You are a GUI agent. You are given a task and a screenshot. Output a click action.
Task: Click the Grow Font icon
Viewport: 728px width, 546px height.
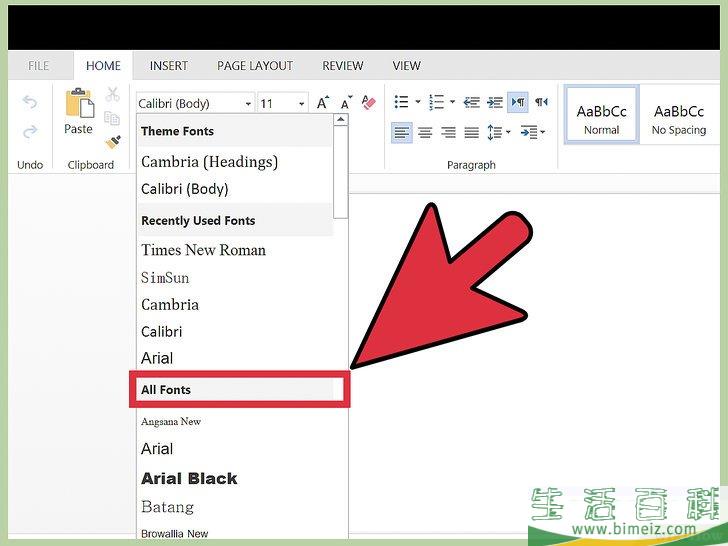coord(323,103)
